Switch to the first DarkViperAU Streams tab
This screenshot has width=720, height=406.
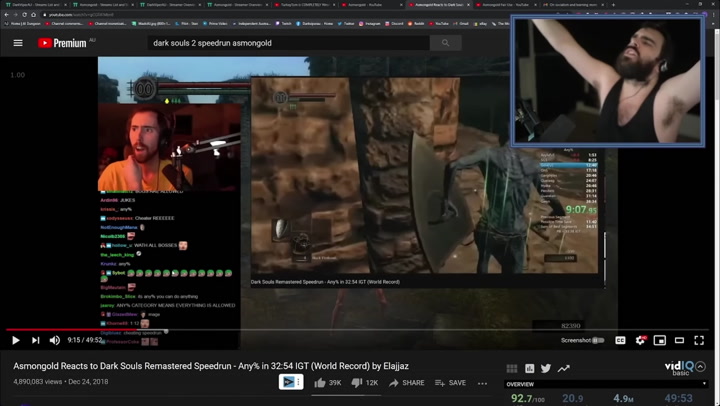[35, 5]
